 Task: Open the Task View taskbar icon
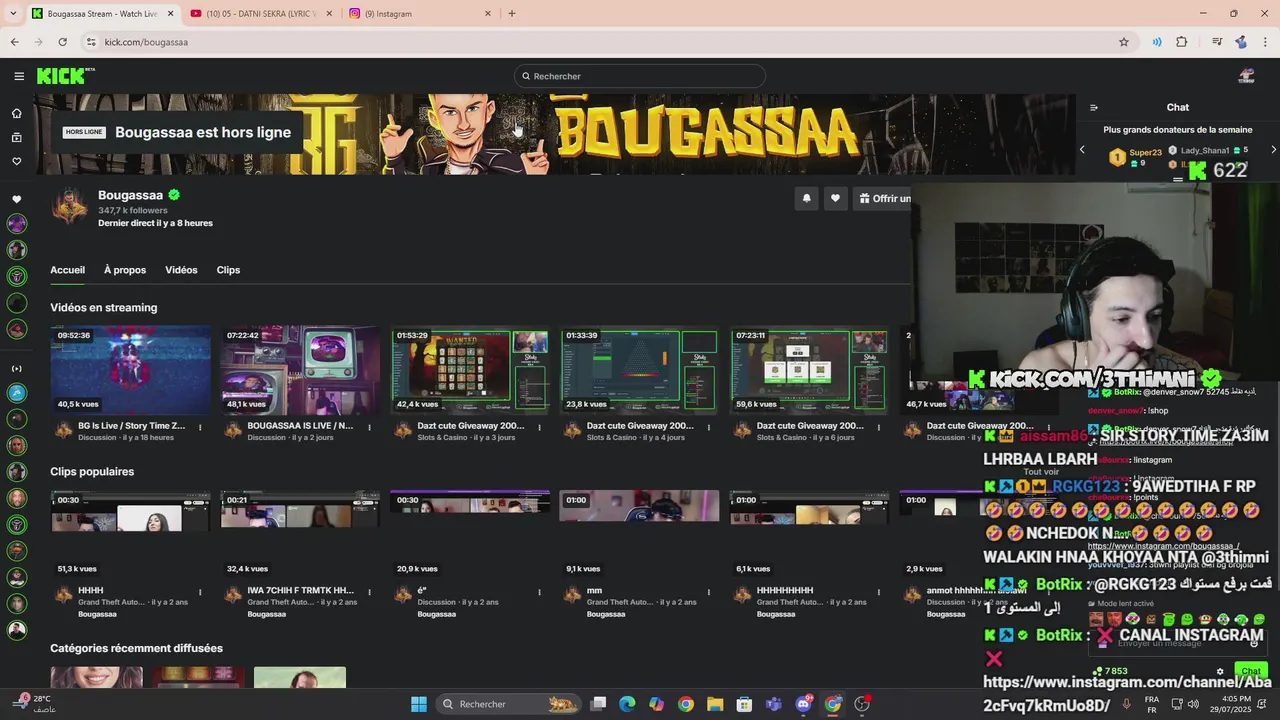(598, 704)
